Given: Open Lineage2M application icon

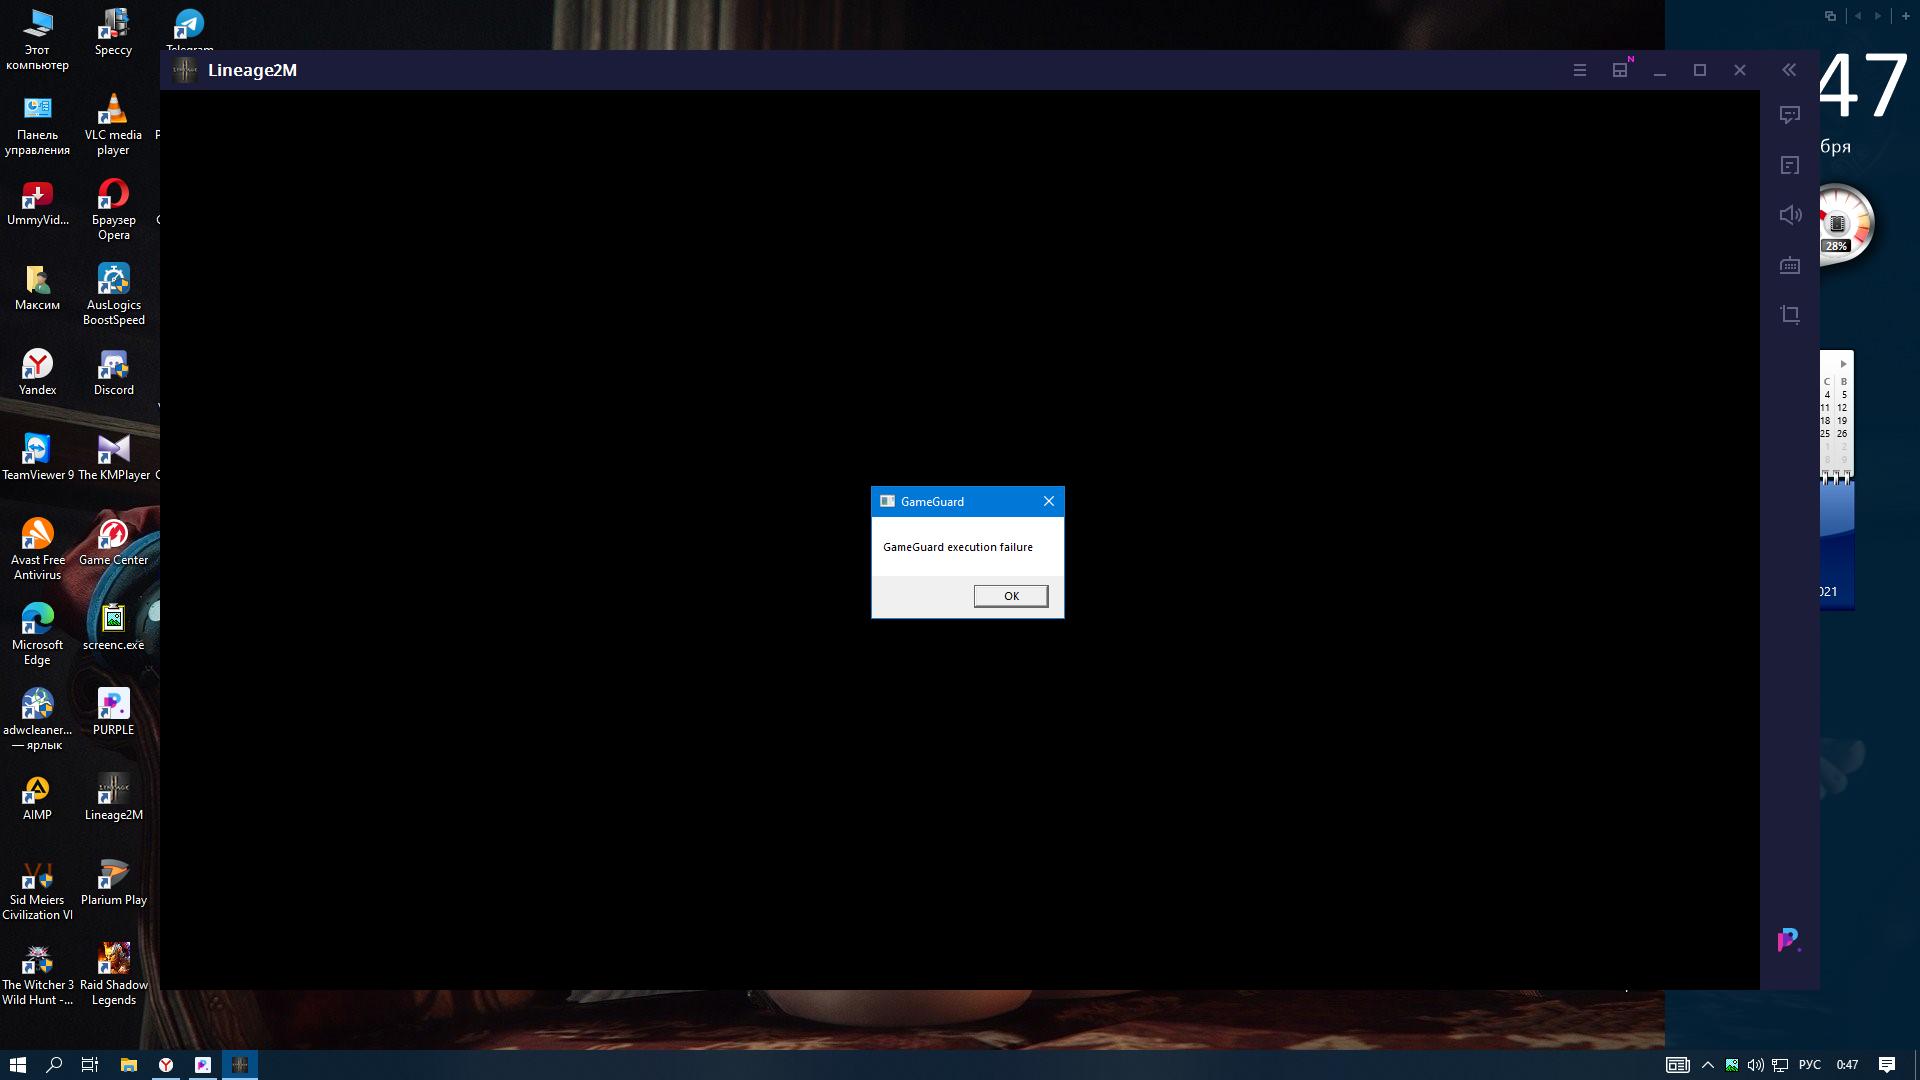Looking at the screenshot, I should coord(113,789).
